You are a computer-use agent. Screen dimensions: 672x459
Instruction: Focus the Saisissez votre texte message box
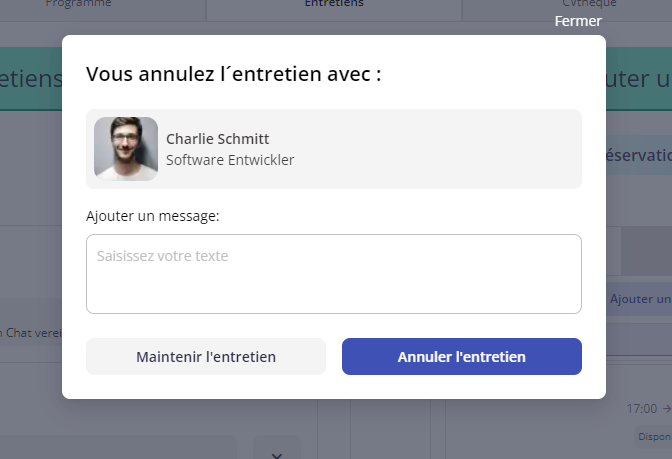tap(333, 274)
